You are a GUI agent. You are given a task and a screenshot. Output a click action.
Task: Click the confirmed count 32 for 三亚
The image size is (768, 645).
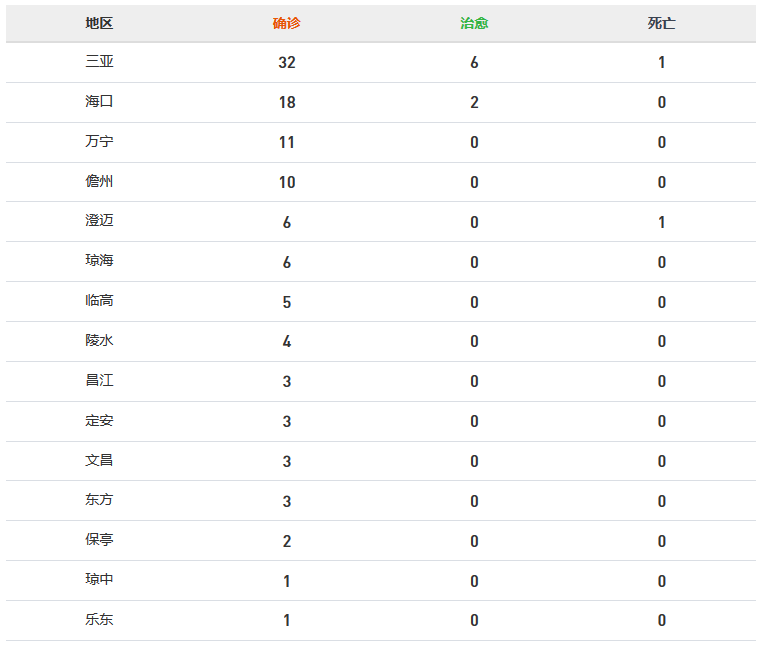287,63
